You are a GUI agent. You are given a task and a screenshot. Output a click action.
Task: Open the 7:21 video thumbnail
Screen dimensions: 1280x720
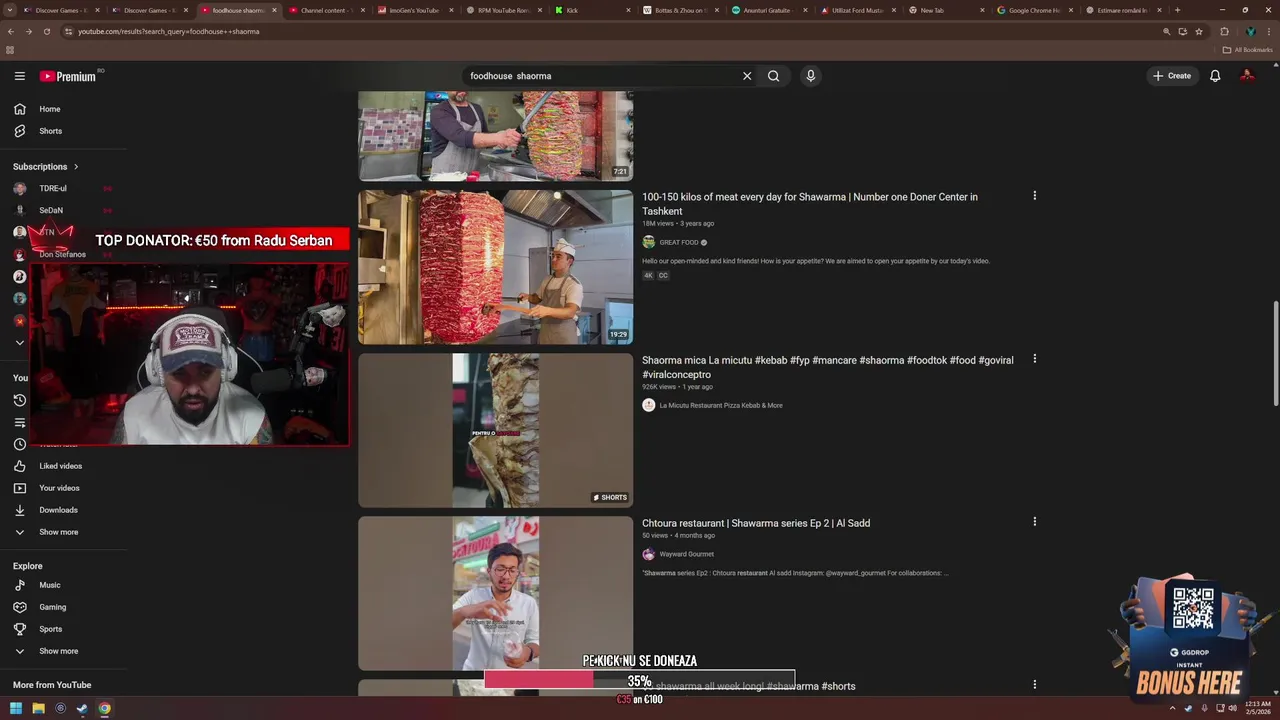pos(495,136)
